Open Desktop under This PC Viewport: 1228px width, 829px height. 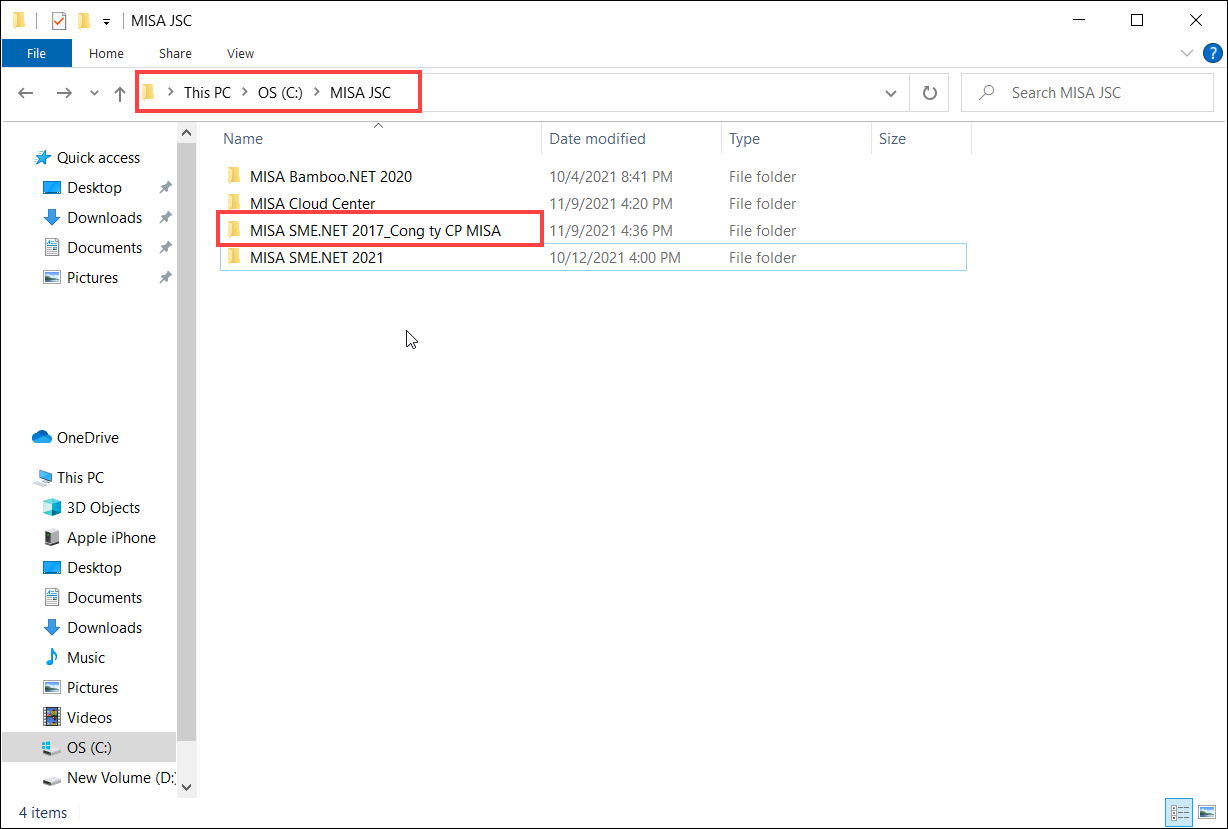click(x=94, y=567)
